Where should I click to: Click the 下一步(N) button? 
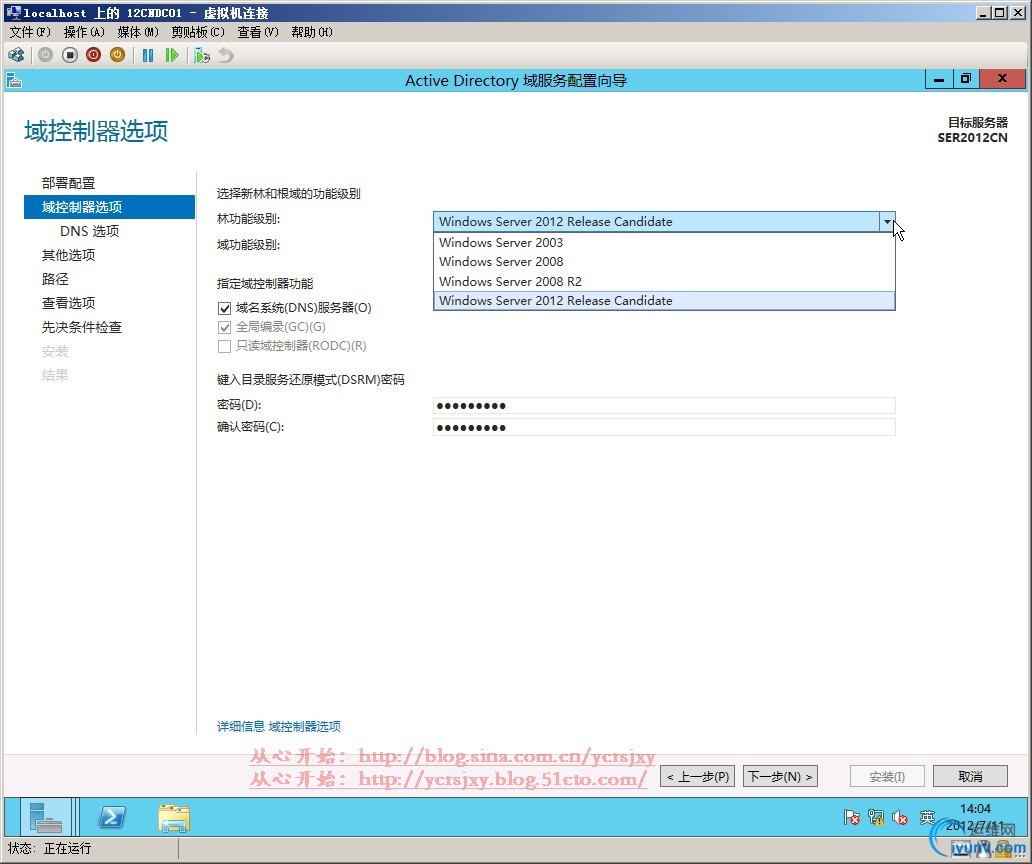(x=780, y=776)
